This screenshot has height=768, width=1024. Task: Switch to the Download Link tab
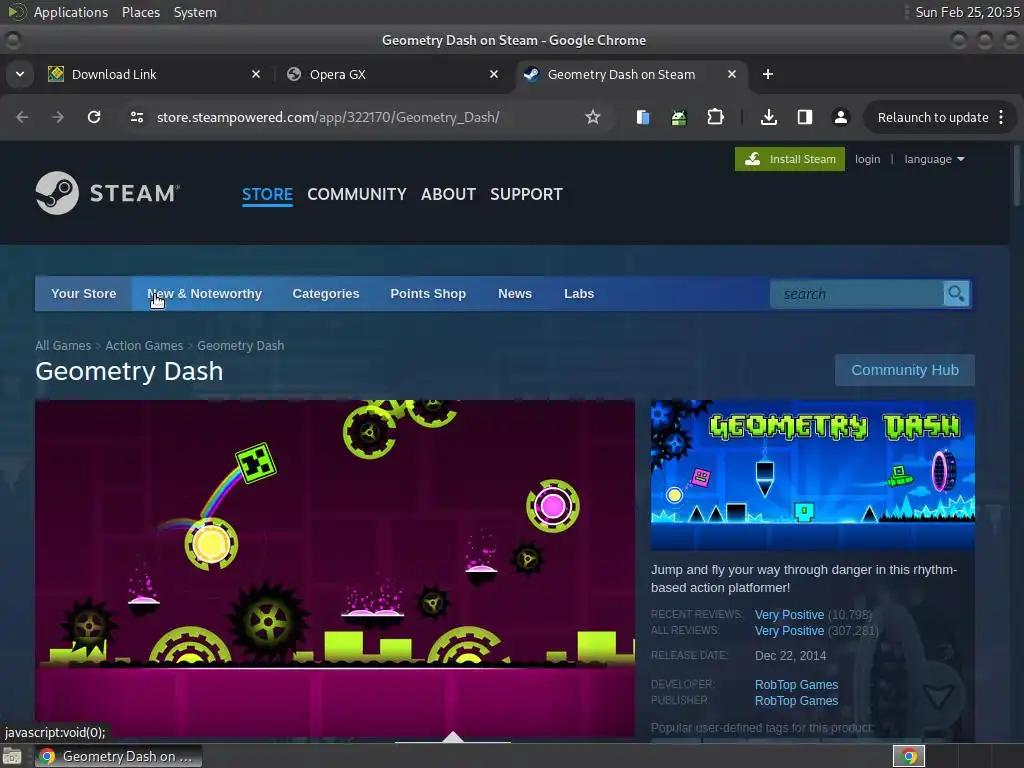tap(153, 74)
